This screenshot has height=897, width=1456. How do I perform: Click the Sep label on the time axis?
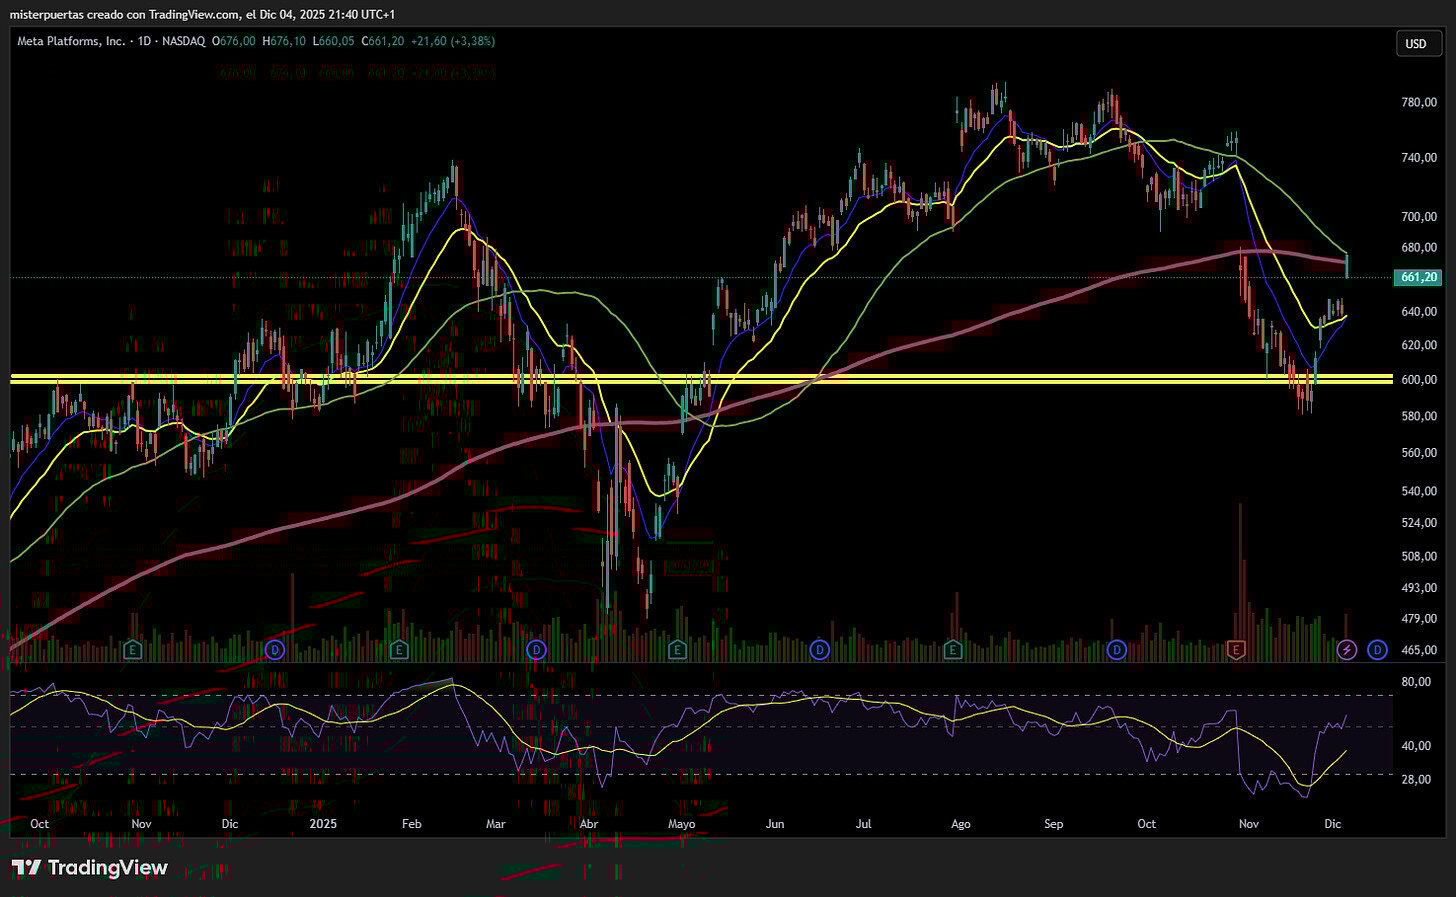[x=1053, y=824]
